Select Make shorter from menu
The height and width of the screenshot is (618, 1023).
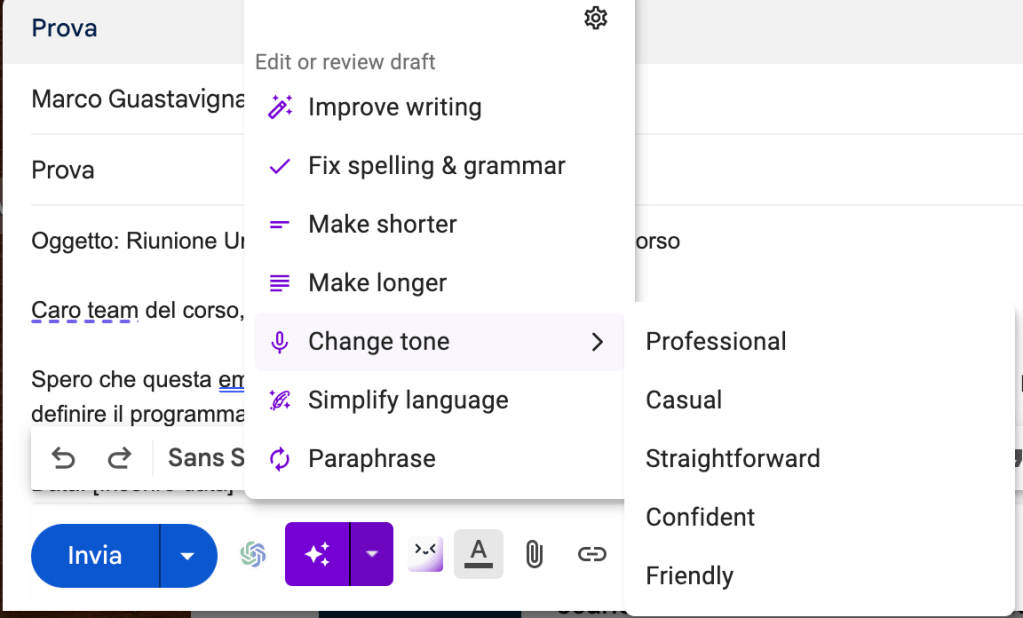(382, 225)
